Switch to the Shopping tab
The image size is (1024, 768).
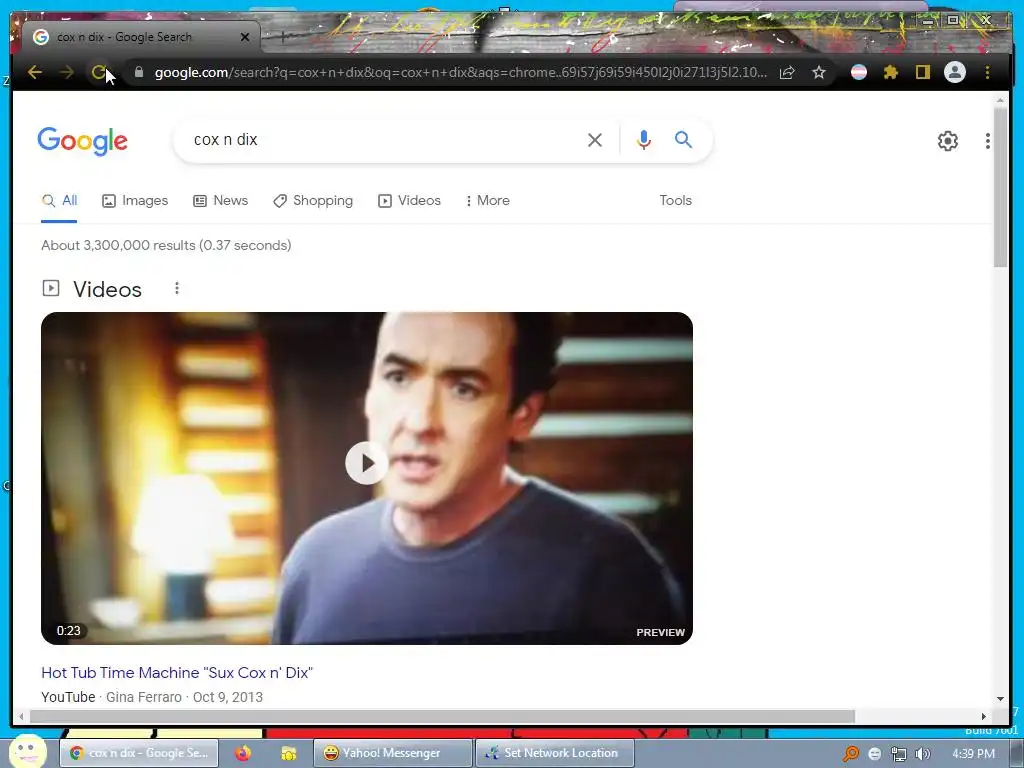pos(313,201)
